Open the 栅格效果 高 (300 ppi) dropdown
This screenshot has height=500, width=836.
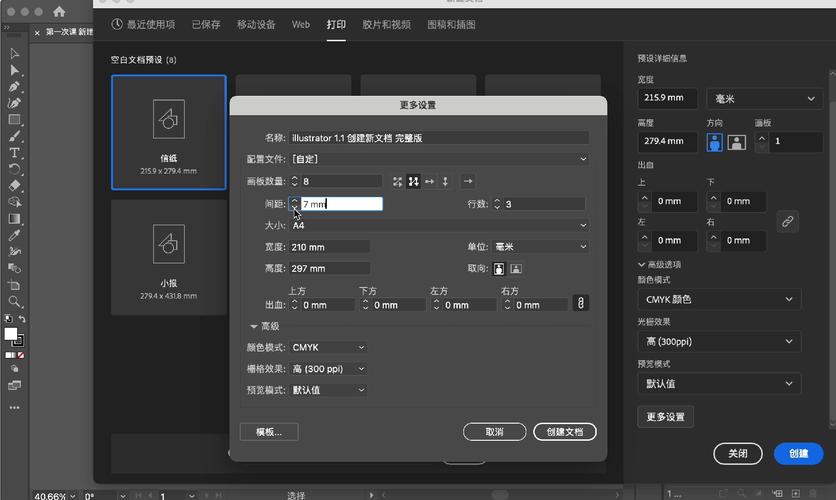click(x=328, y=369)
